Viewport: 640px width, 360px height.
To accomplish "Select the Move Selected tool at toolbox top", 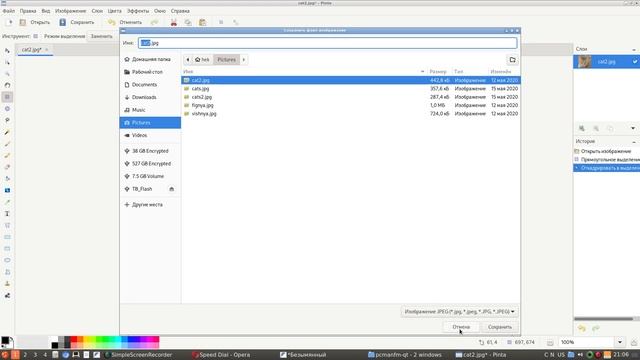I will click(x=7, y=51).
